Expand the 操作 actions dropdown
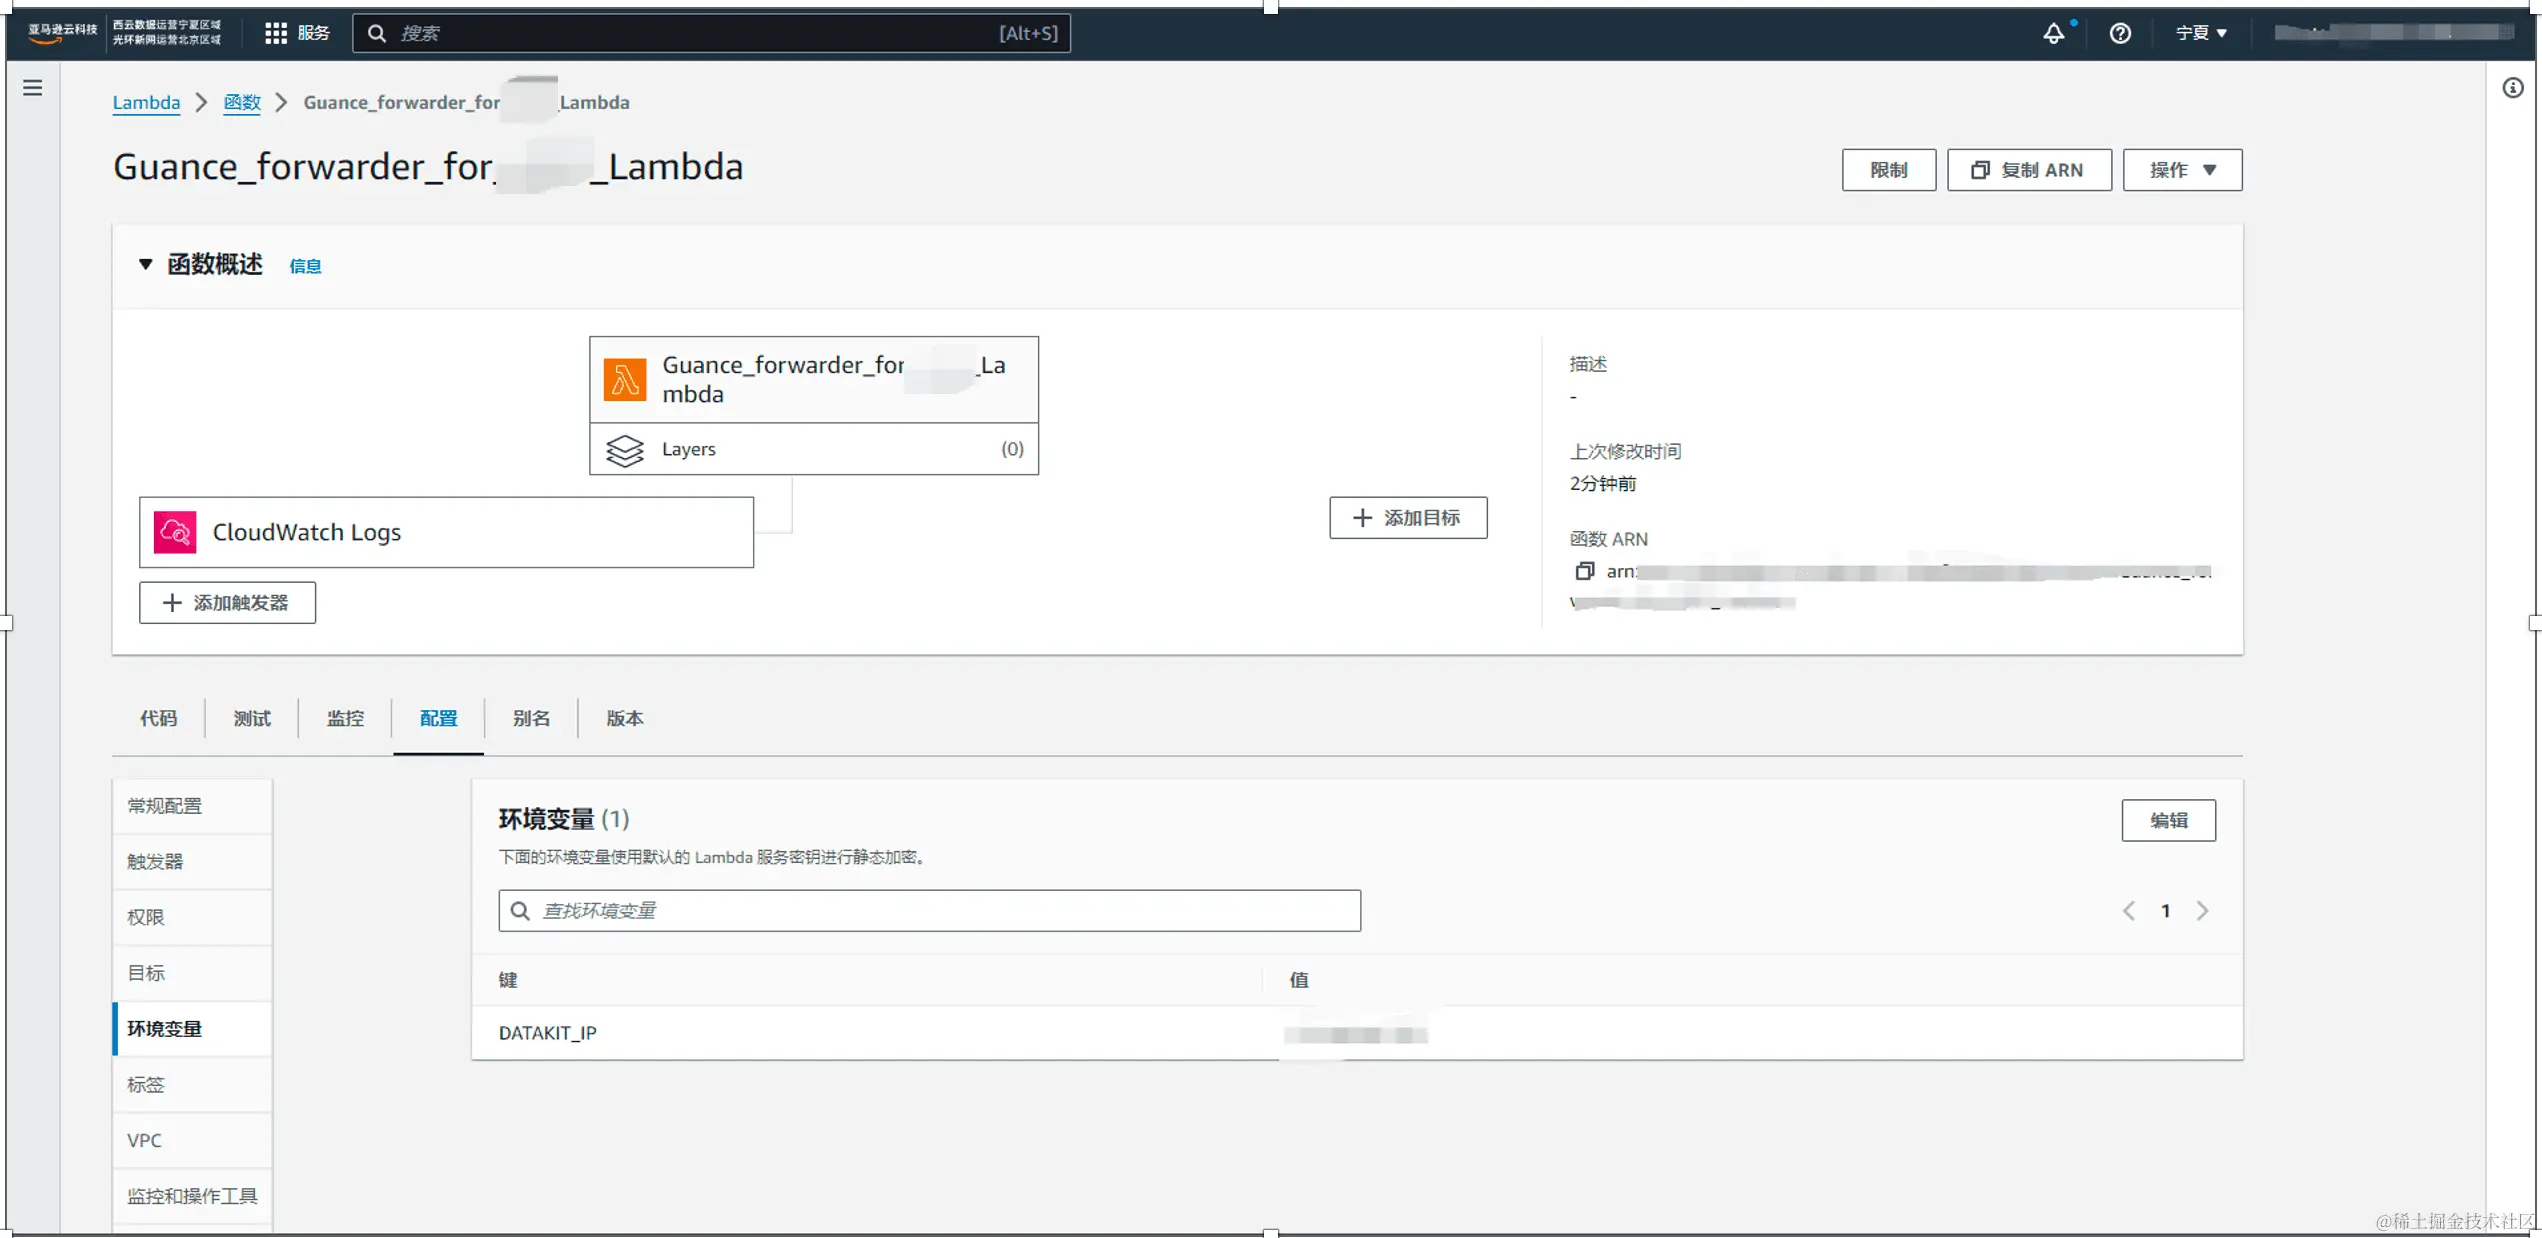 [x=2182, y=170]
